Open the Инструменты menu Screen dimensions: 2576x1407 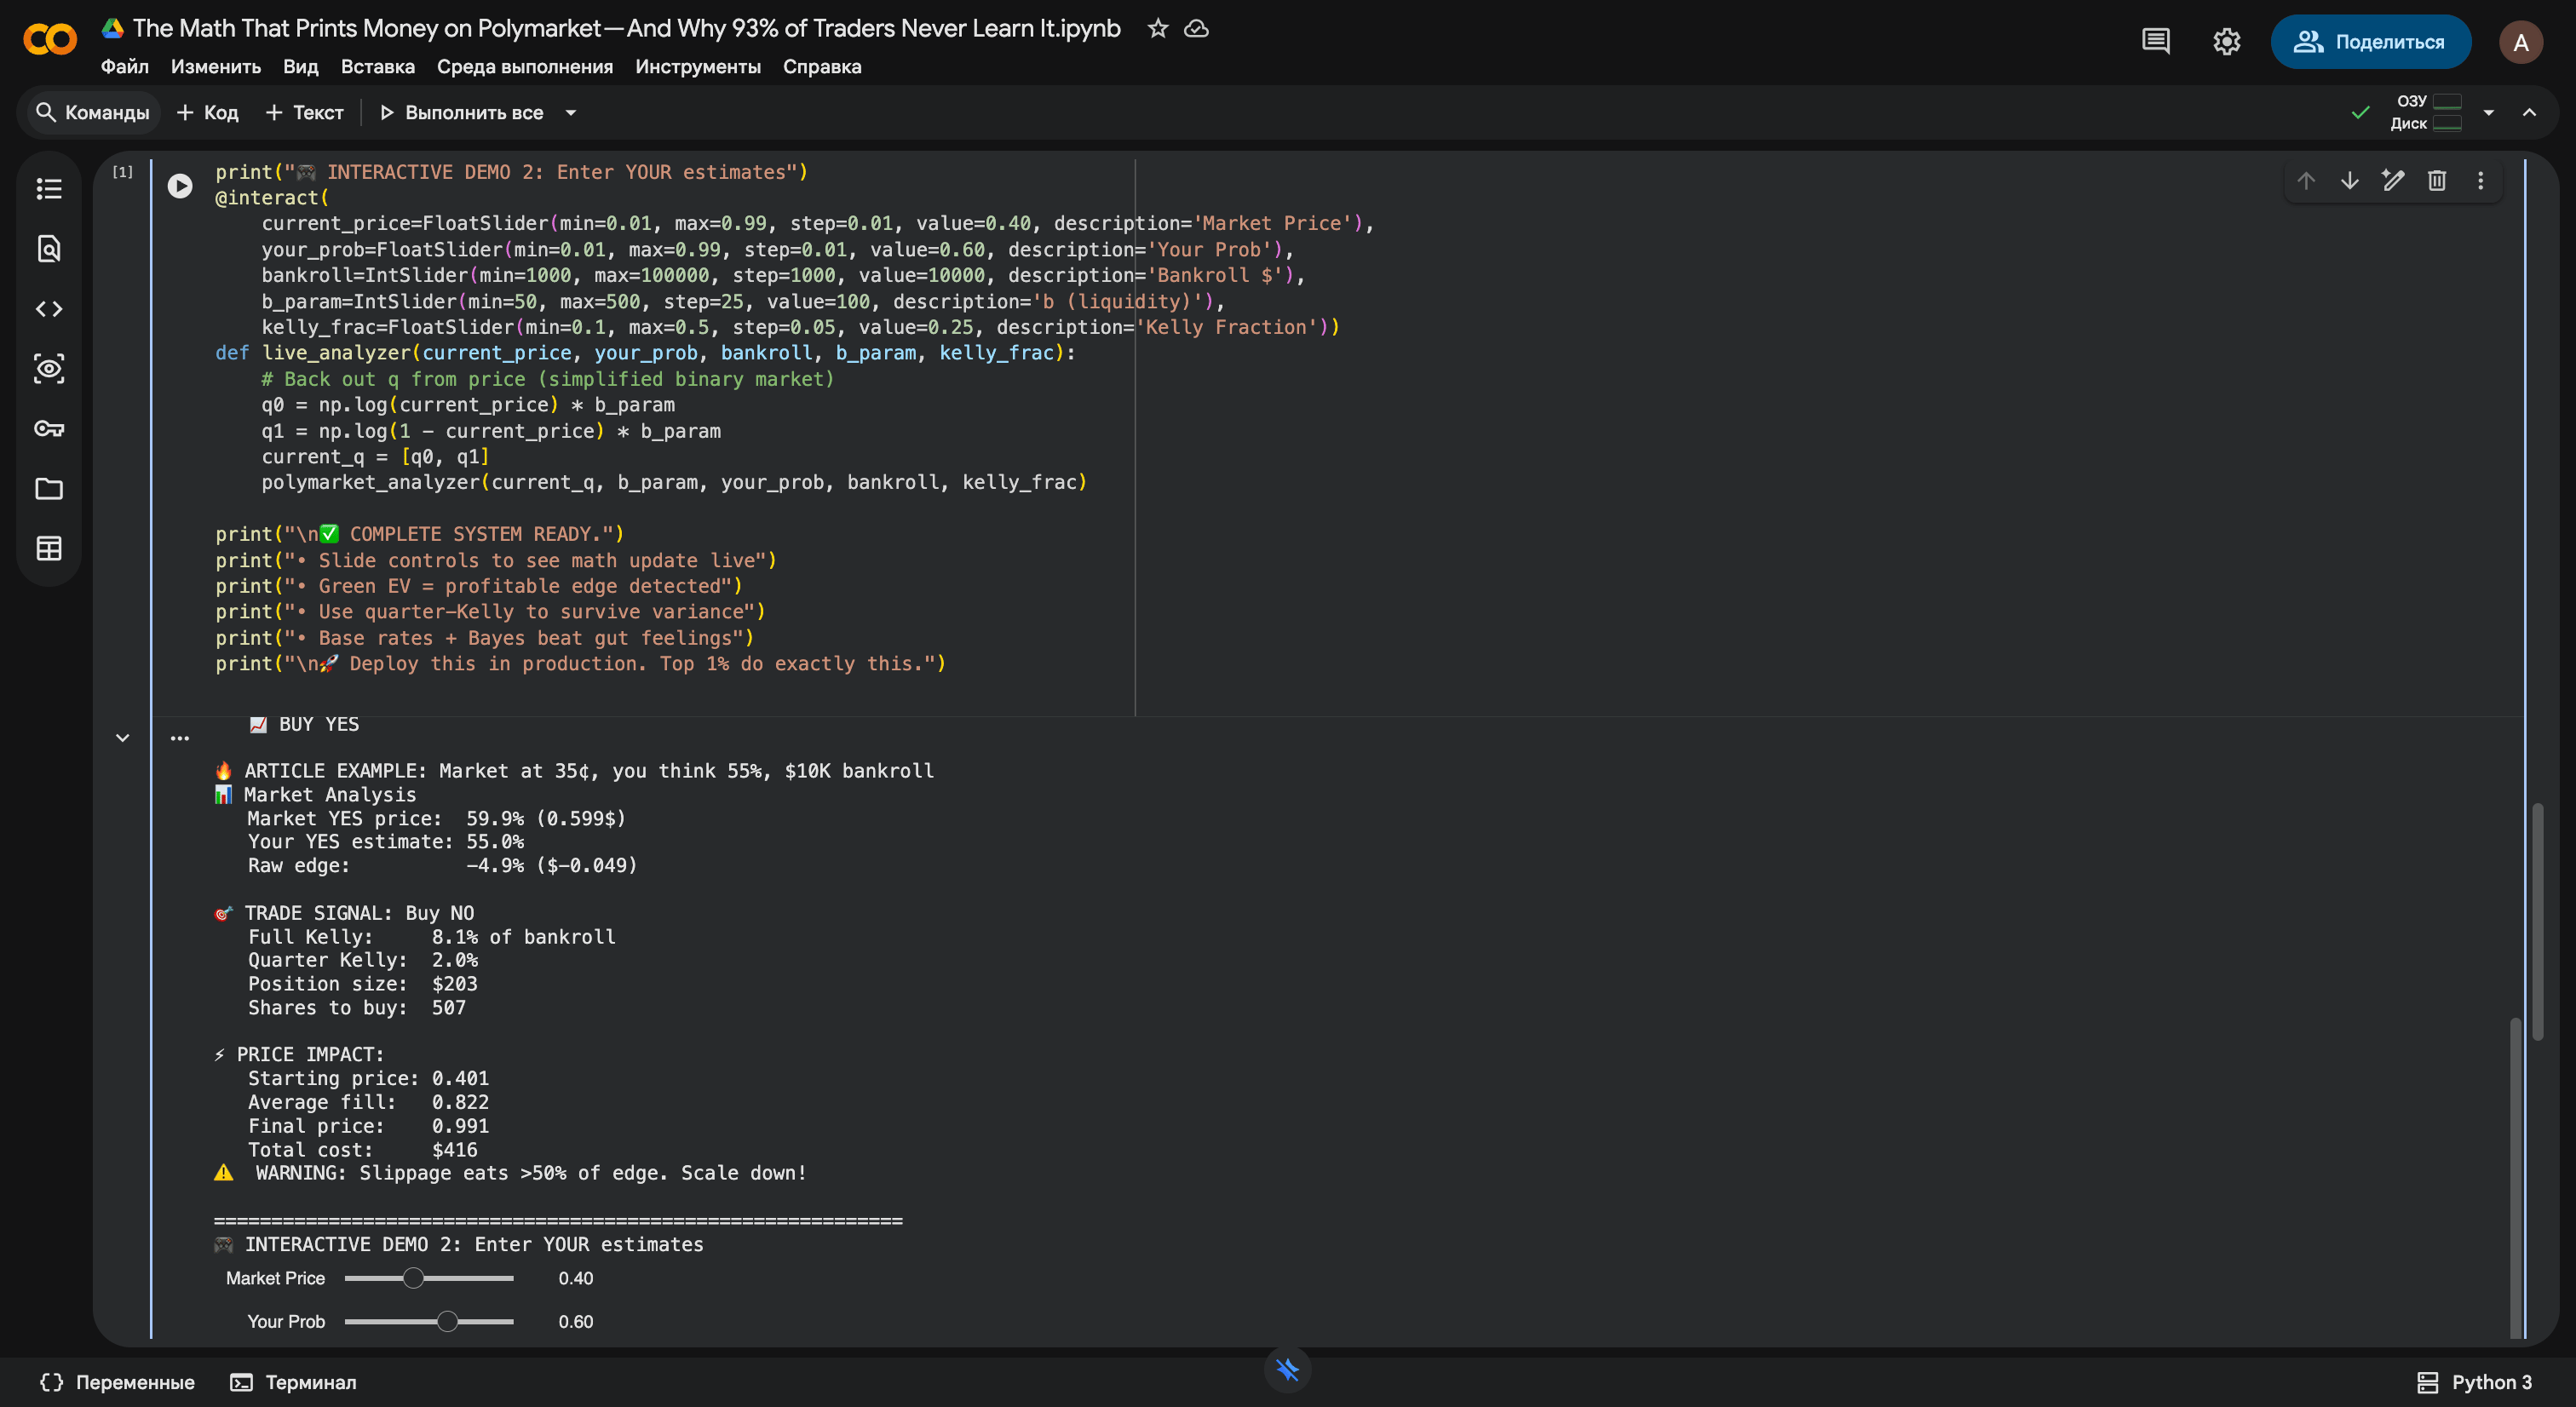point(697,67)
